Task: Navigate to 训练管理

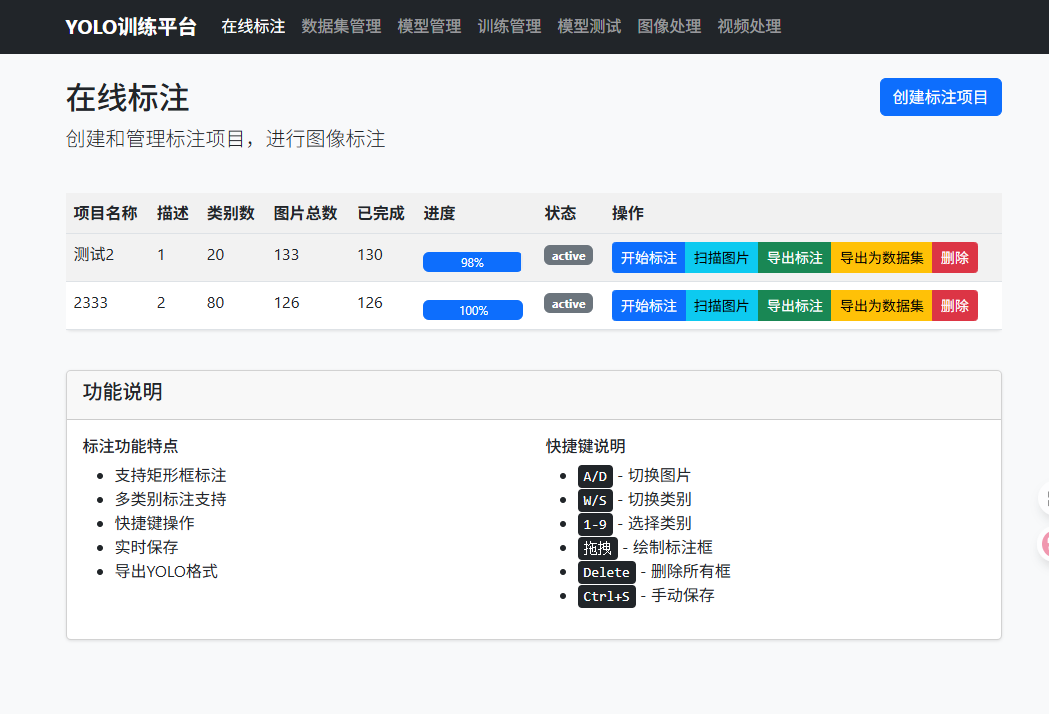Action: tap(509, 27)
